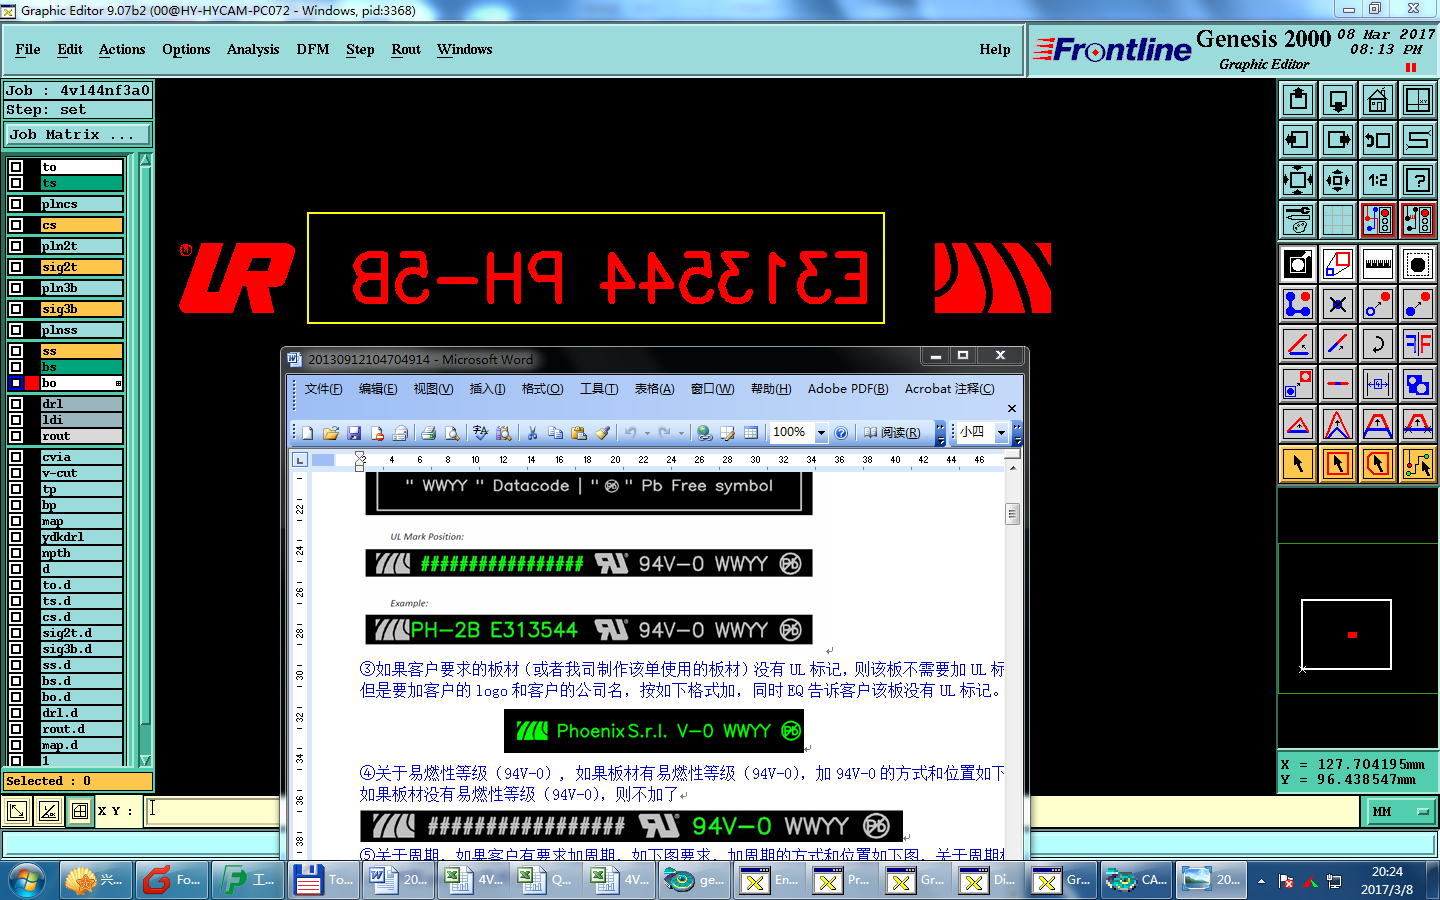Toggle checkbox for layer ss
1440x900 pixels.
click(16, 351)
